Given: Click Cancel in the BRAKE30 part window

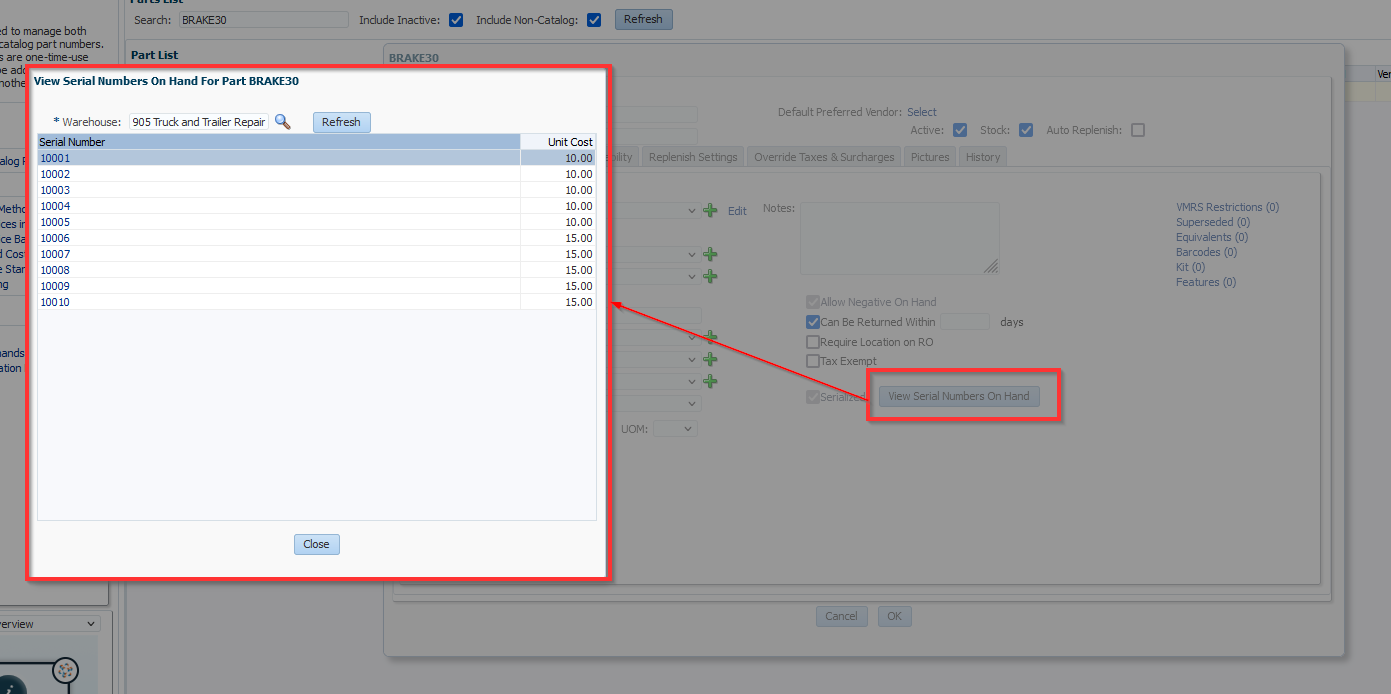Looking at the screenshot, I should click(841, 616).
